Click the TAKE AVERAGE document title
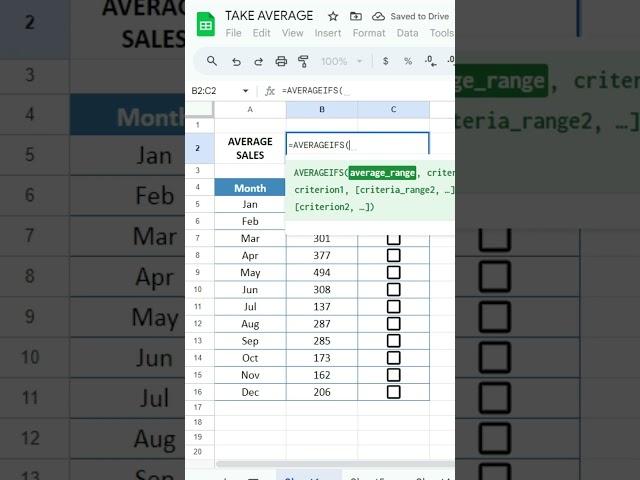640x480 pixels. tap(269, 16)
